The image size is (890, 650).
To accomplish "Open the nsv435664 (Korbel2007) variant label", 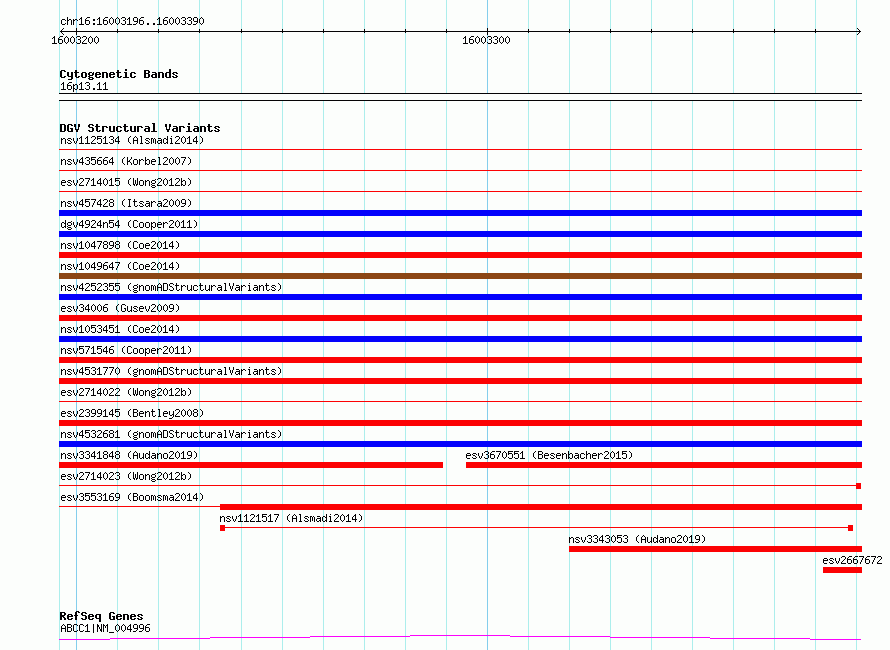I will 126,161.
